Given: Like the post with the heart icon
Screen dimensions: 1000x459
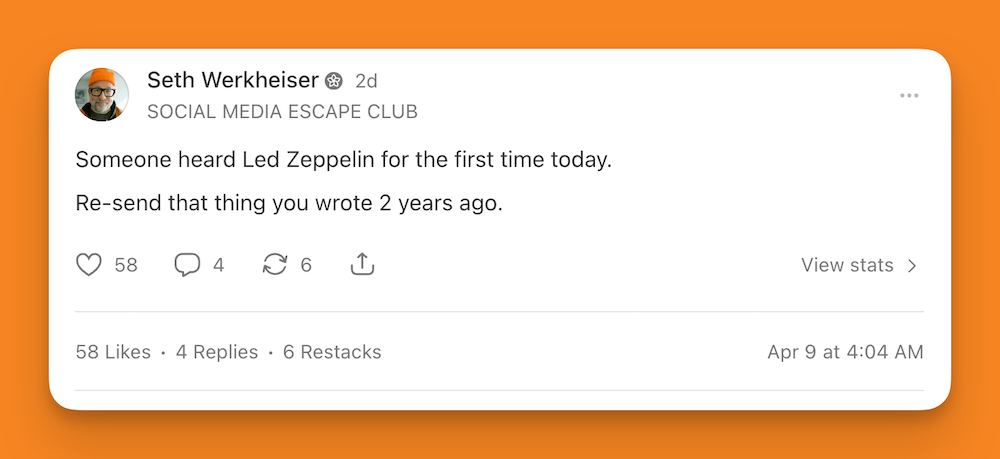Looking at the screenshot, I should pos(90,265).
